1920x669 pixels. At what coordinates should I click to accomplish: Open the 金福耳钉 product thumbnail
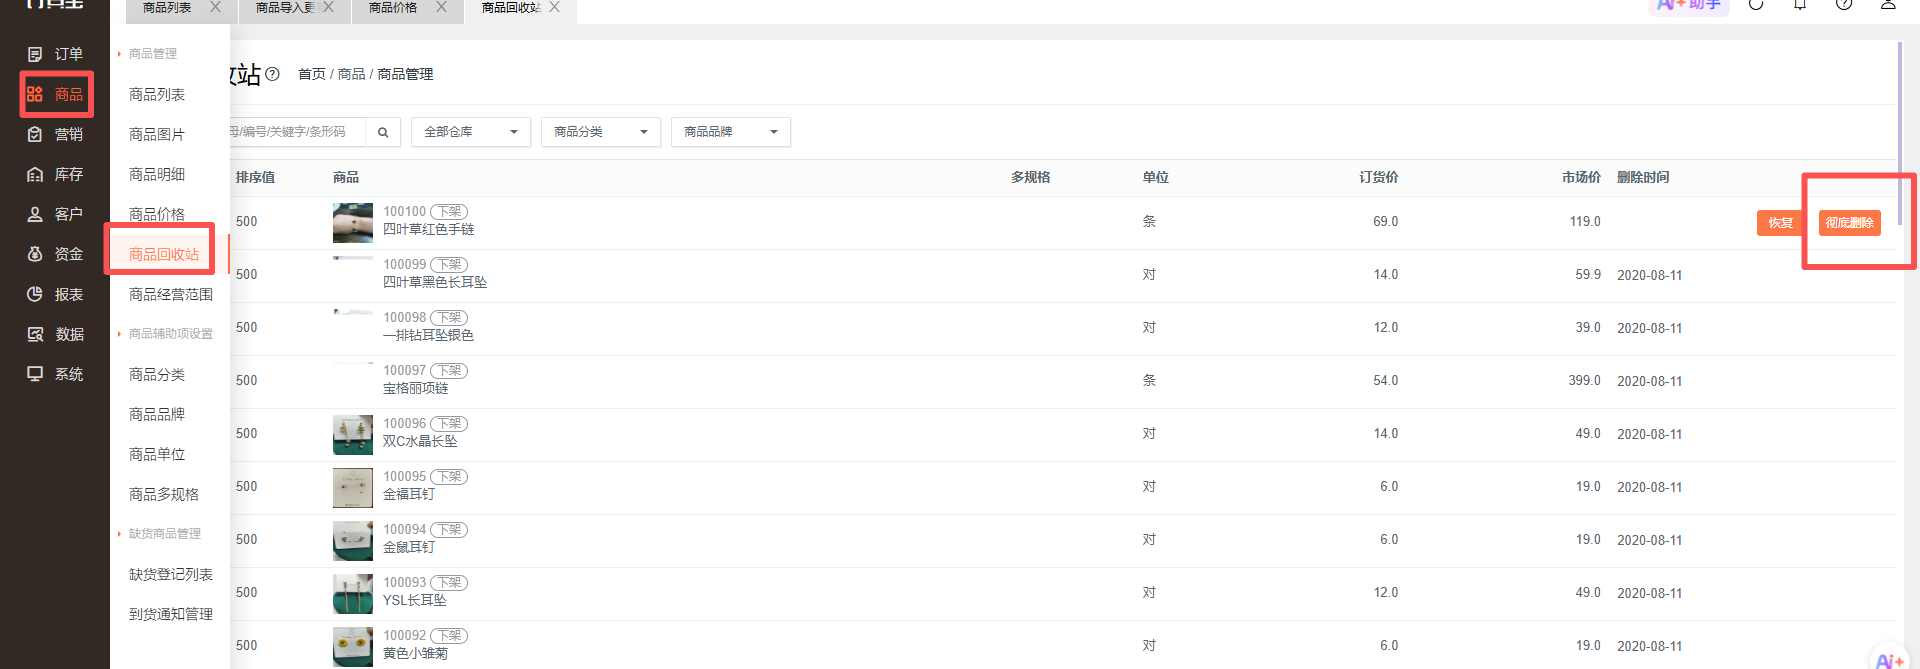tap(353, 488)
